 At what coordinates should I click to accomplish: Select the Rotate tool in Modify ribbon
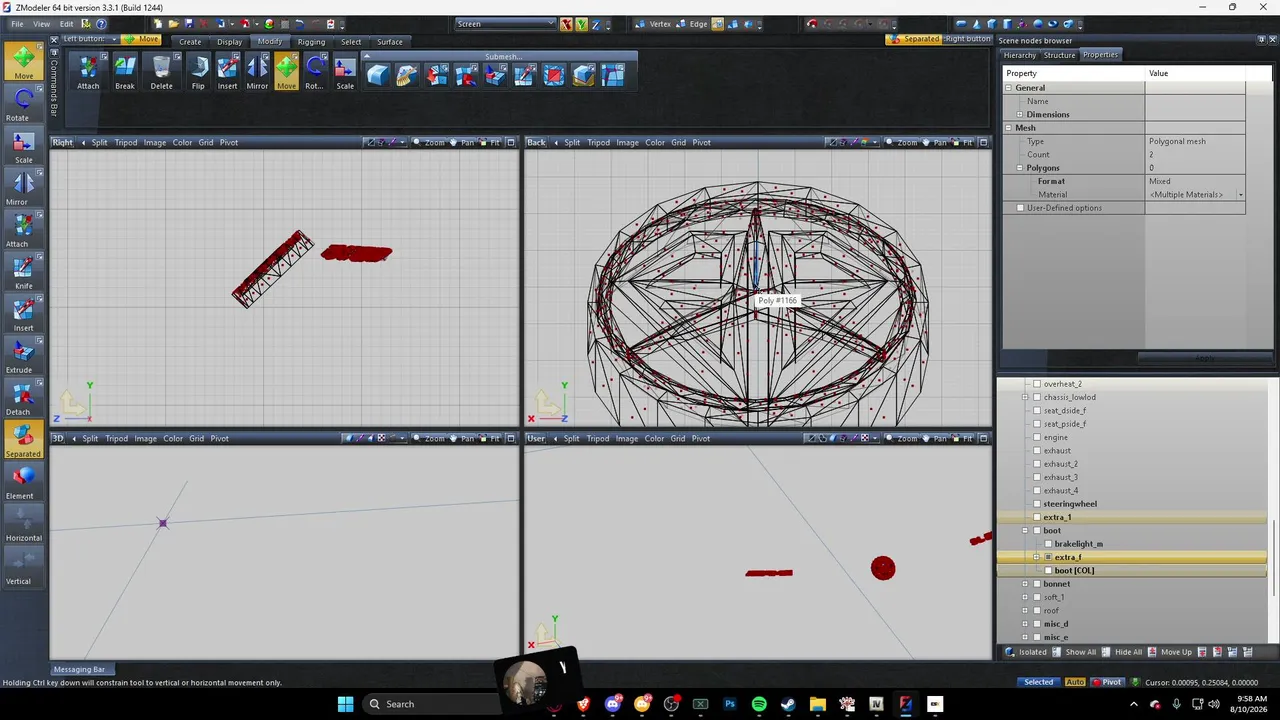pos(314,72)
